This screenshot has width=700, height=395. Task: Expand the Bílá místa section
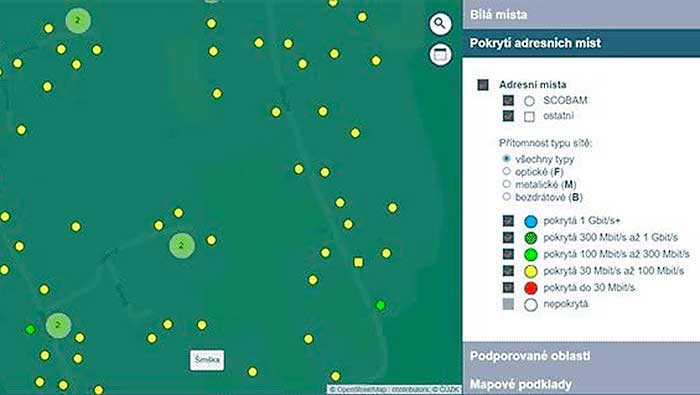[581, 14]
